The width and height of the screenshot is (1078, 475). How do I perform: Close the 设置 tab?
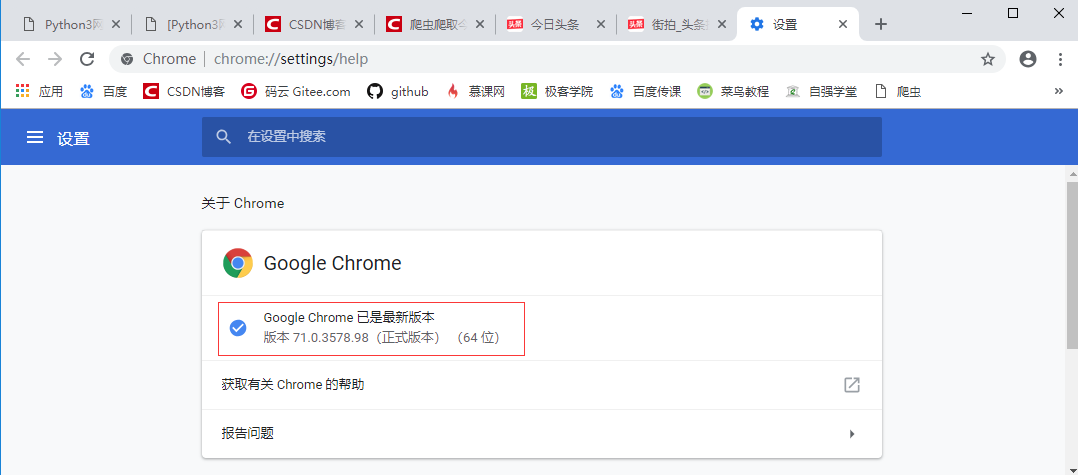click(843, 25)
